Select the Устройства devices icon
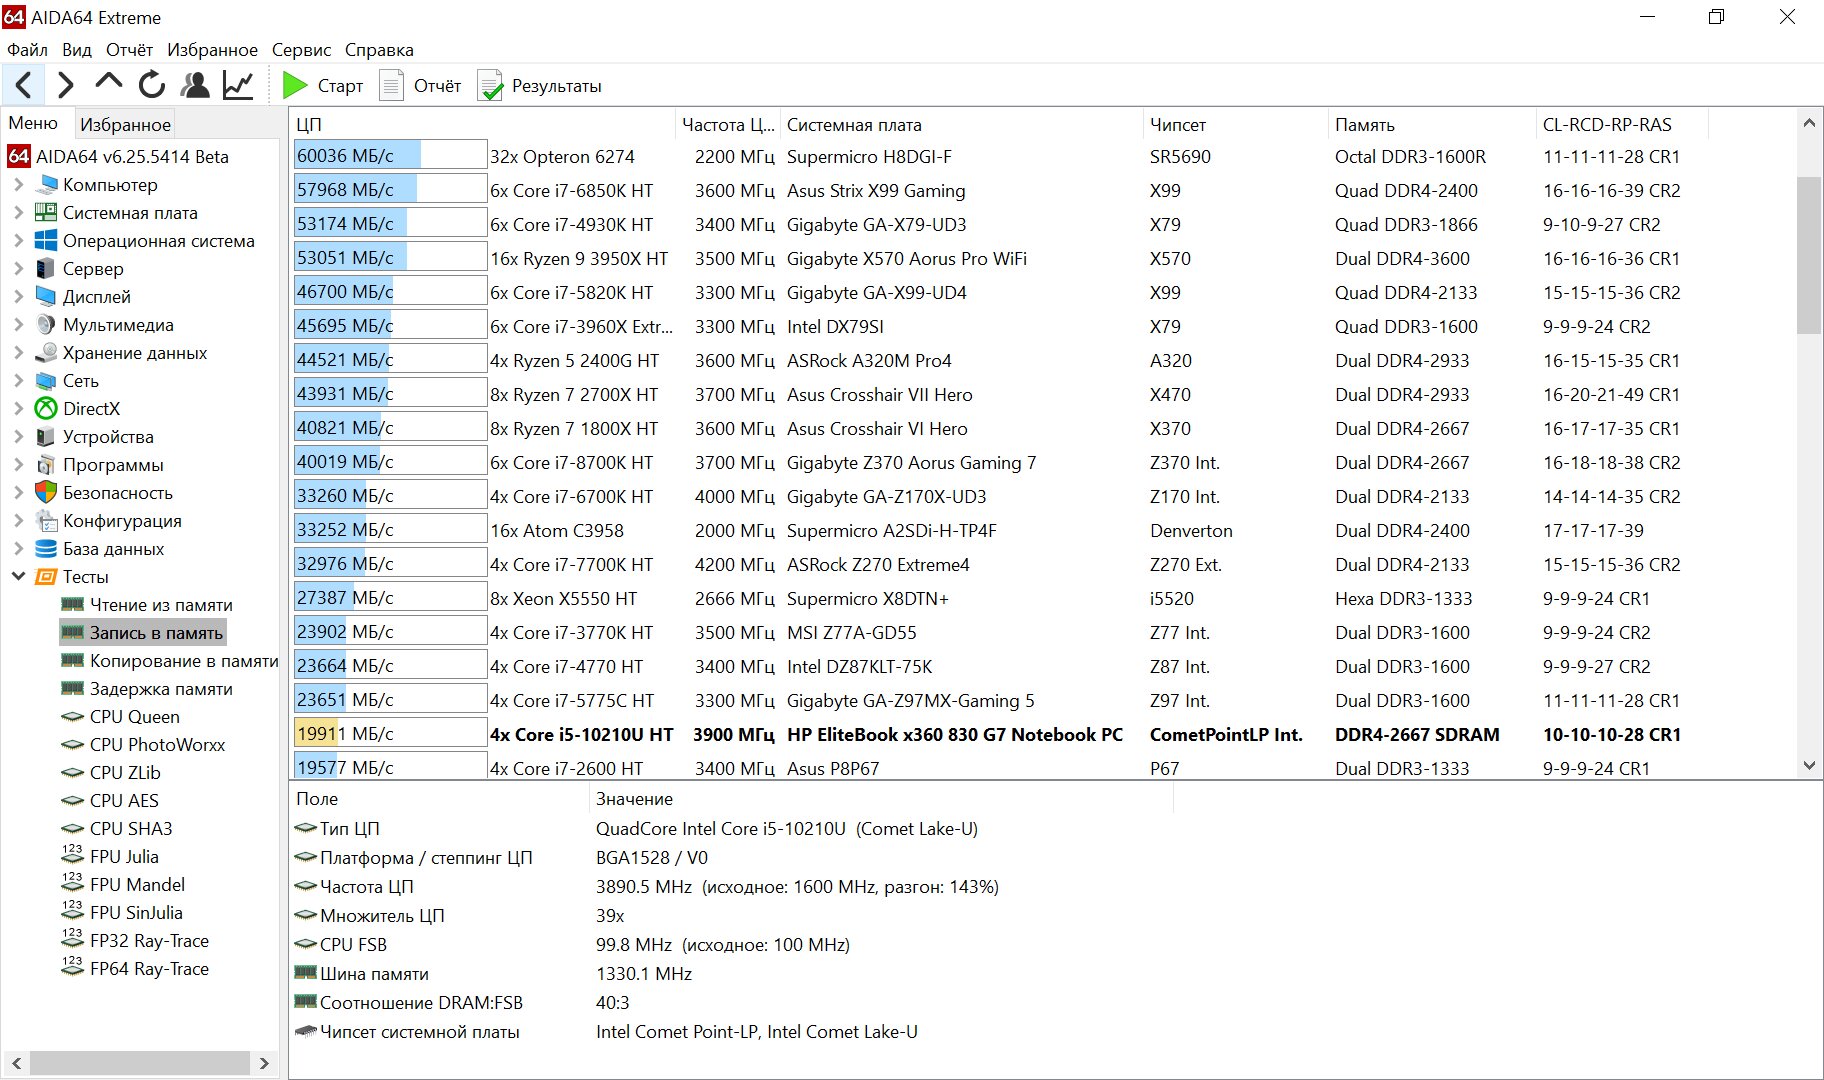Screen dimensions: 1824x1080 coord(46,437)
